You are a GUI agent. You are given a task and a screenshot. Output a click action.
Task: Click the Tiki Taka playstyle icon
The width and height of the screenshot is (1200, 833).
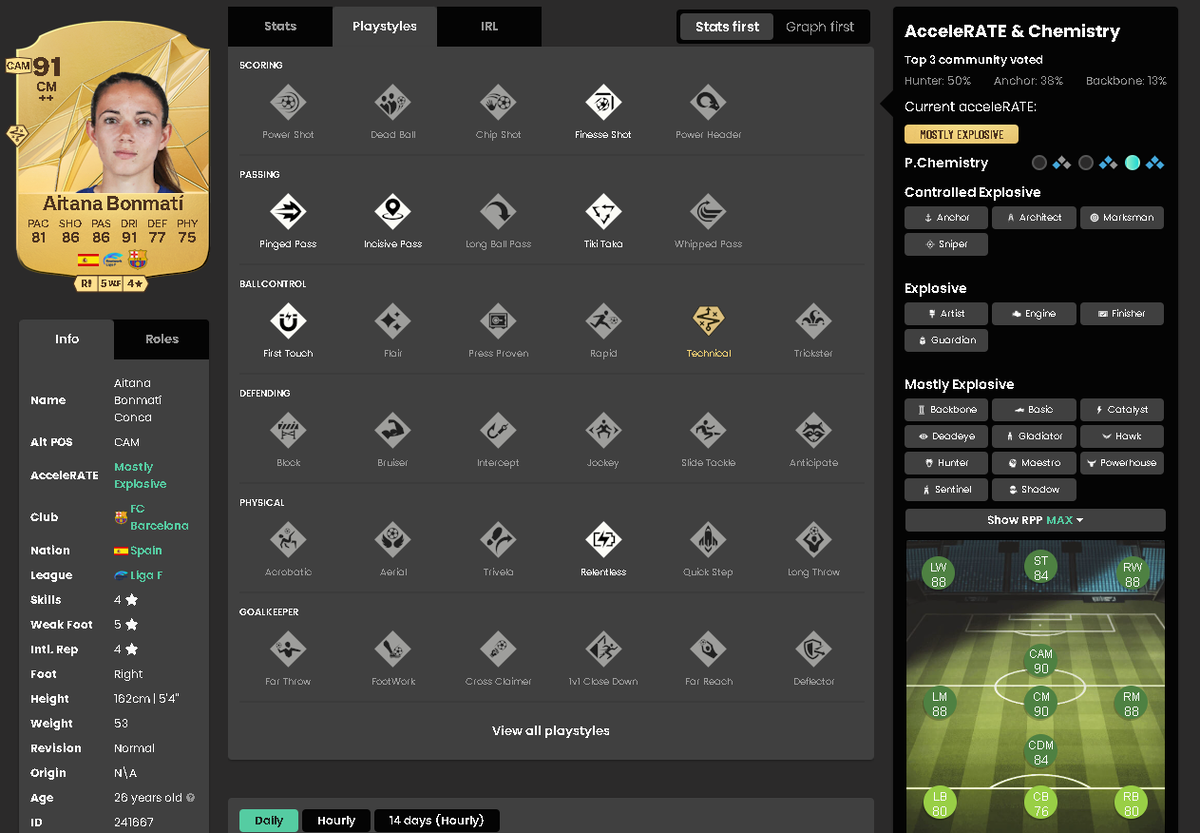(x=603, y=211)
